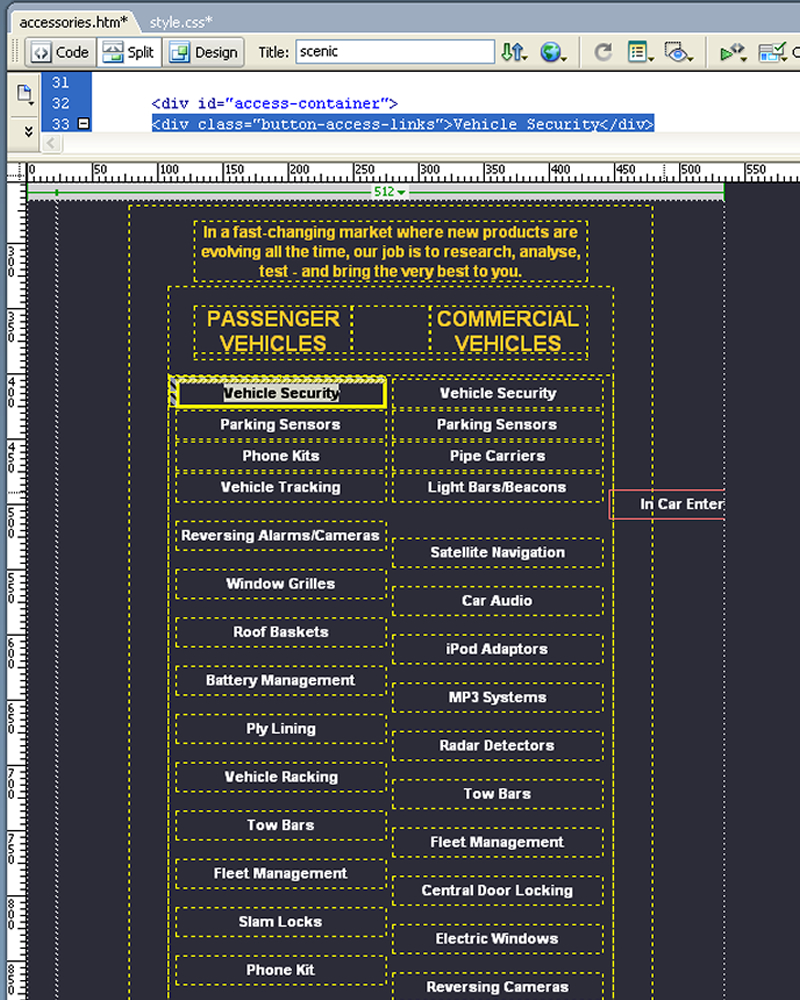Click line number 31 in gutter

(x=61, y=82)
